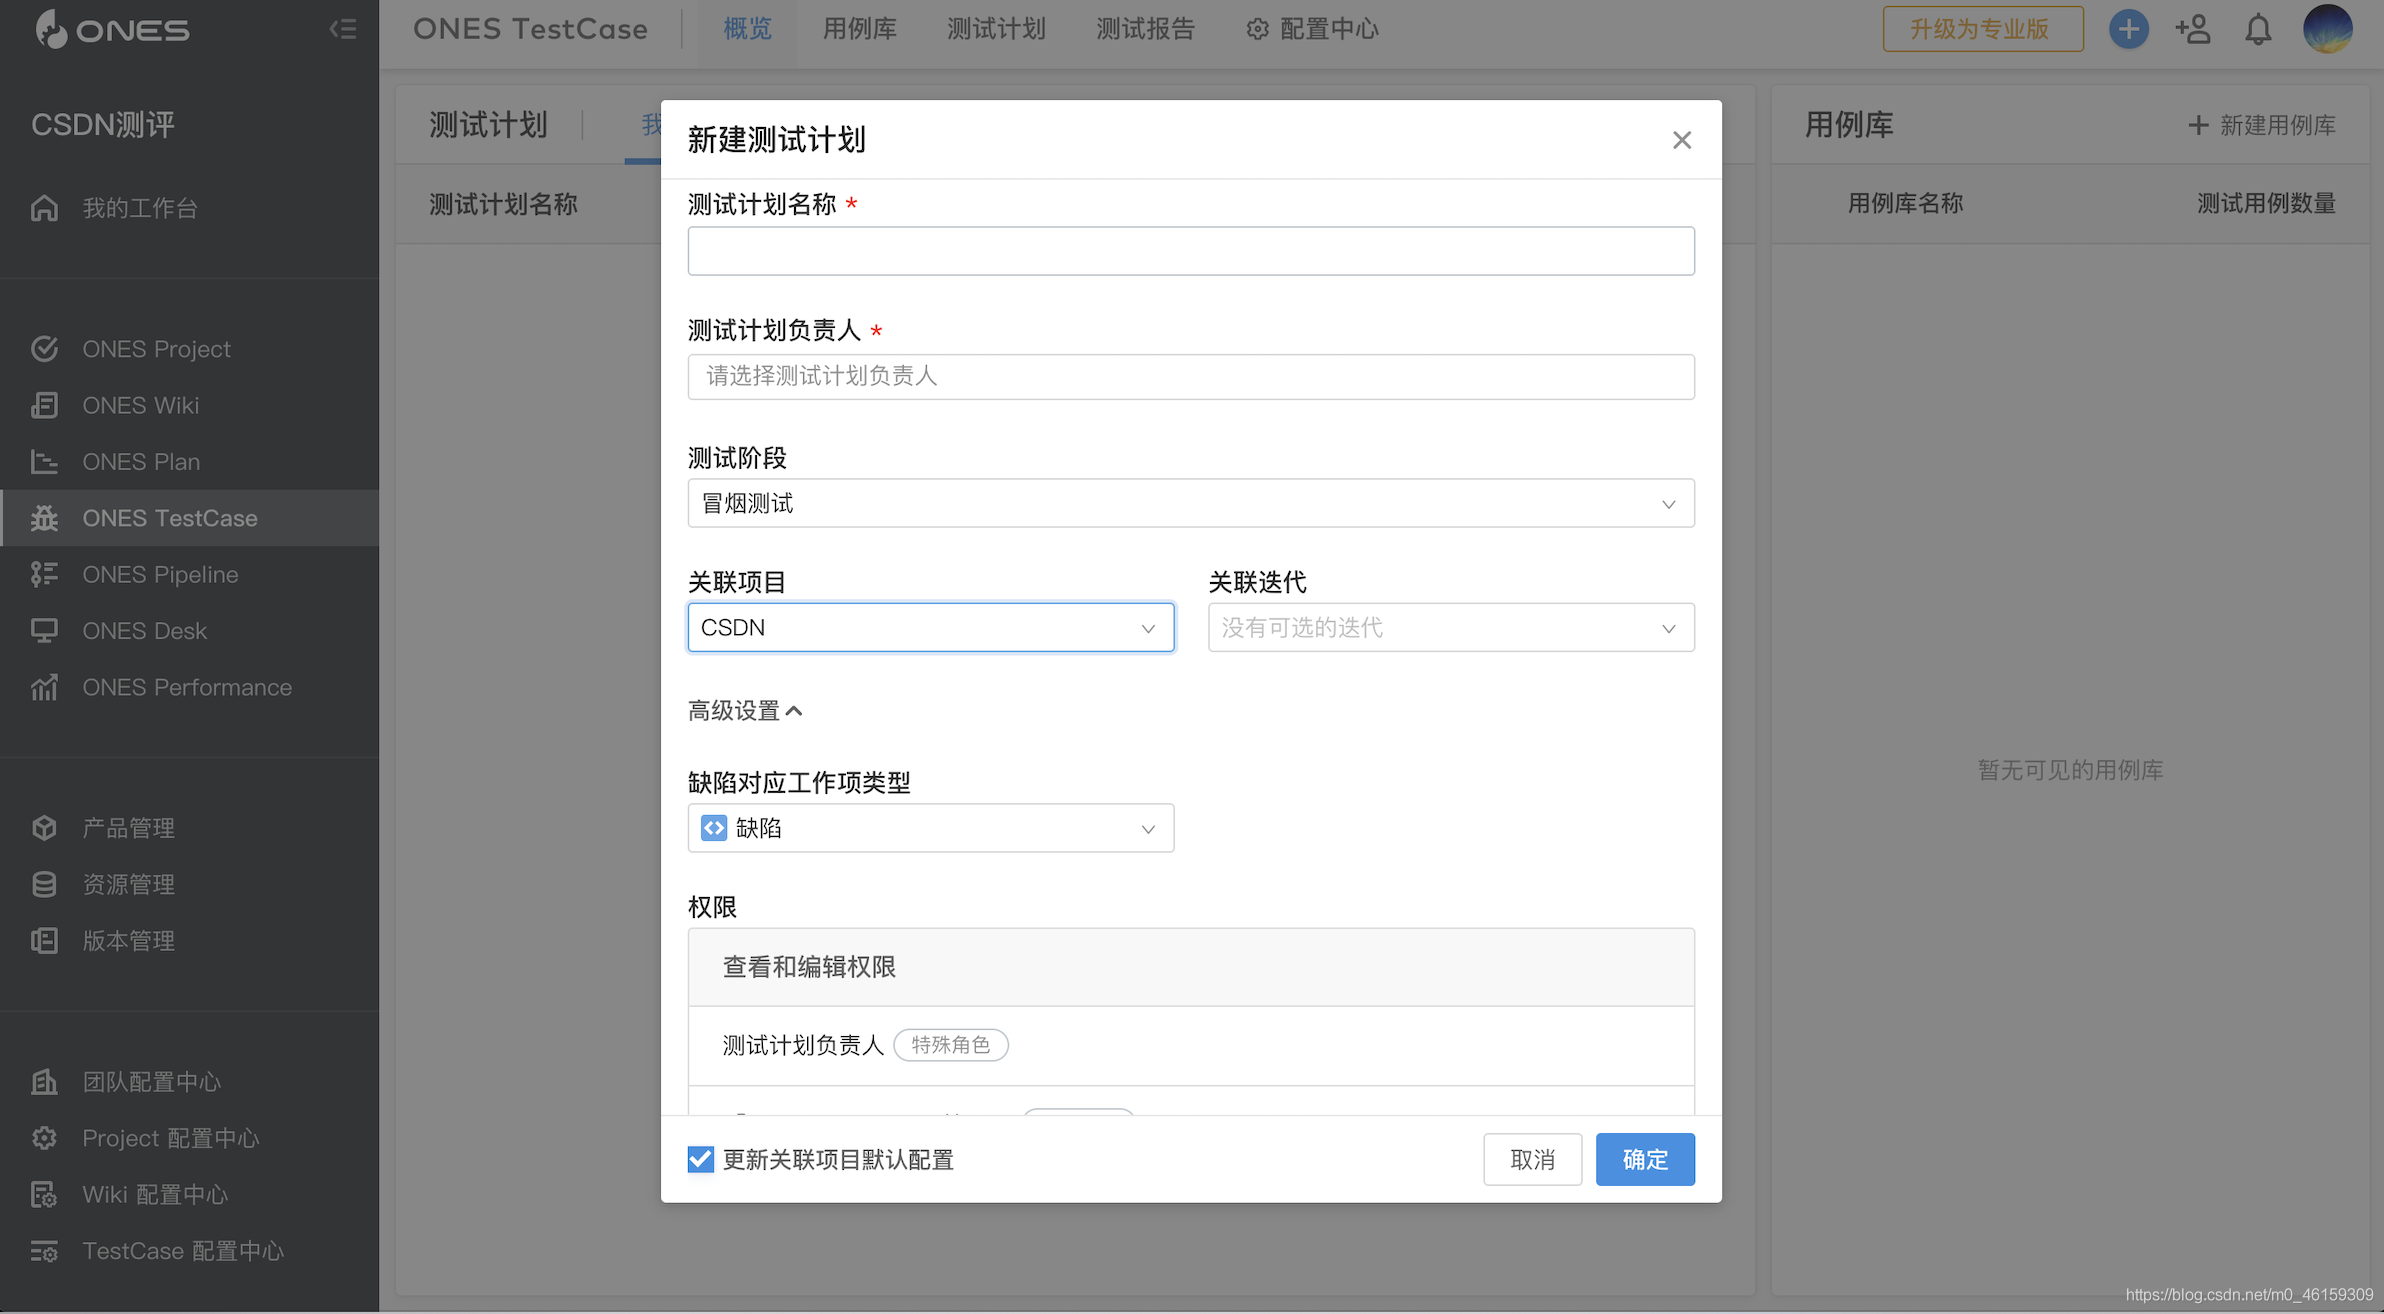This screenshot has width=2384, height=1314.
Task: Click the ONES Performance graph icon
Action: 44,687
